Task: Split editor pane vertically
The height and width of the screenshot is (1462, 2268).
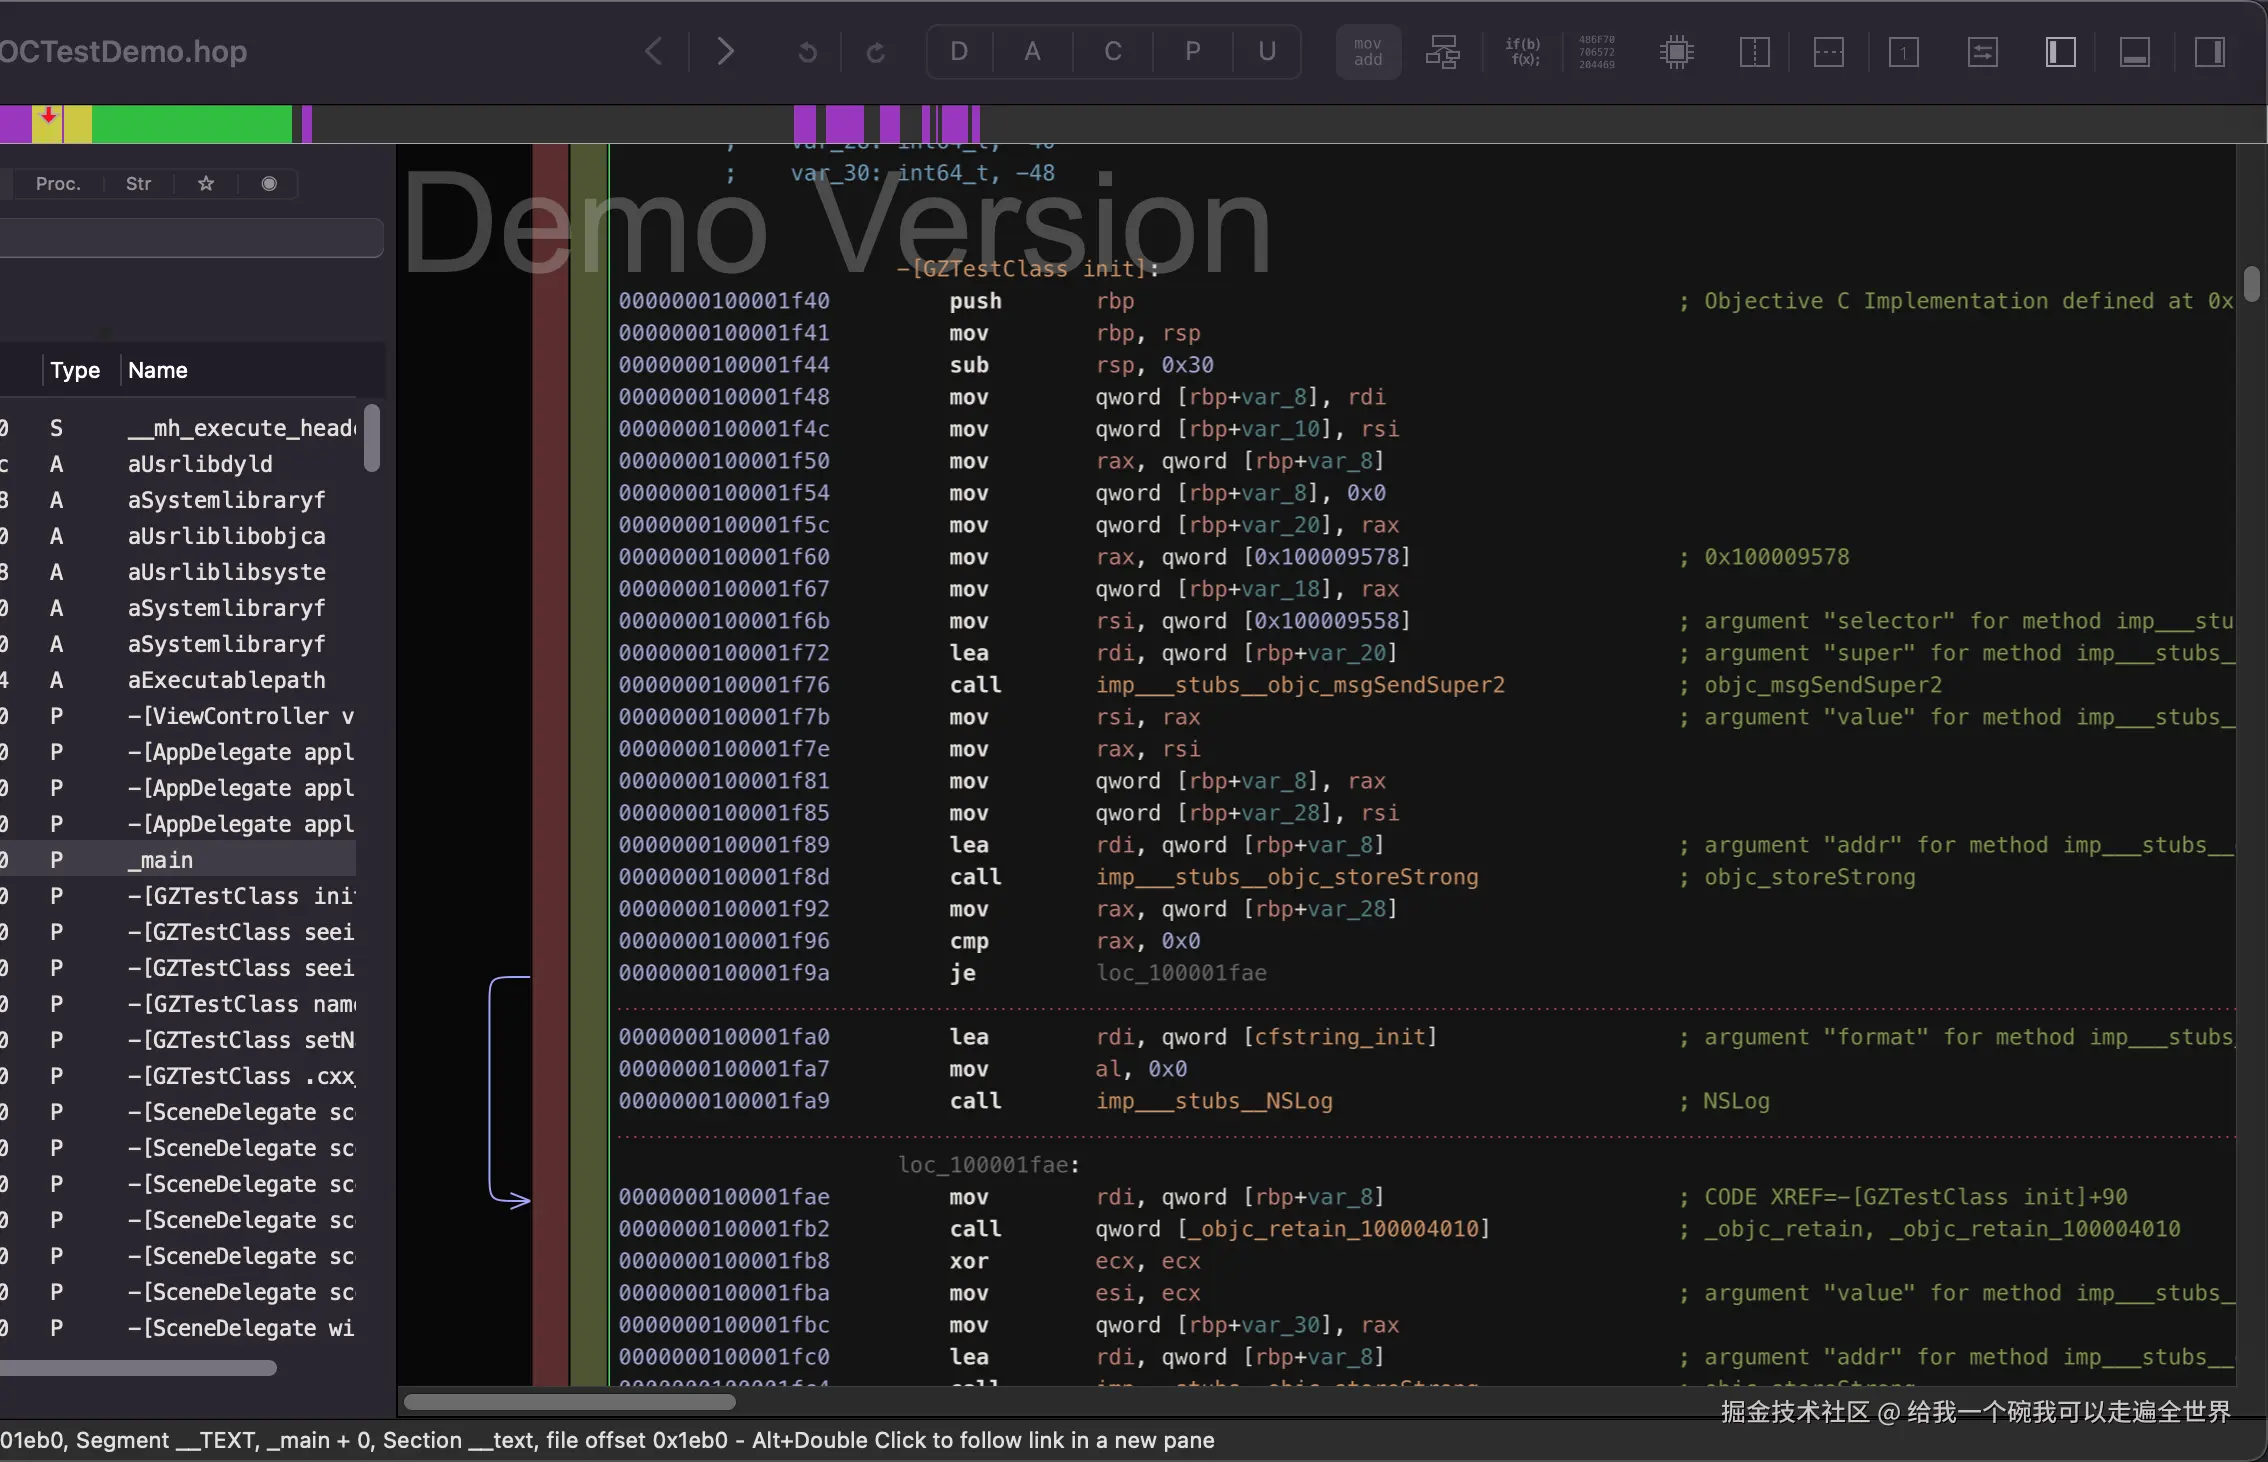Action: coord(1754,52)
